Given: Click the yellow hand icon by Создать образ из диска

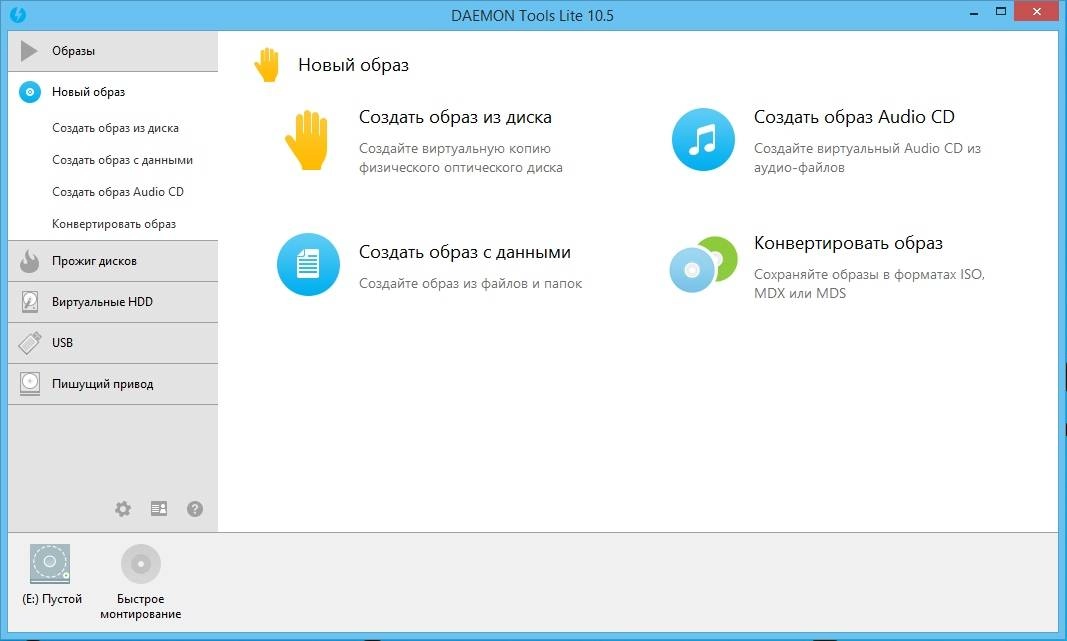Looking at the screenshot, I should click(x=308, y=139).
